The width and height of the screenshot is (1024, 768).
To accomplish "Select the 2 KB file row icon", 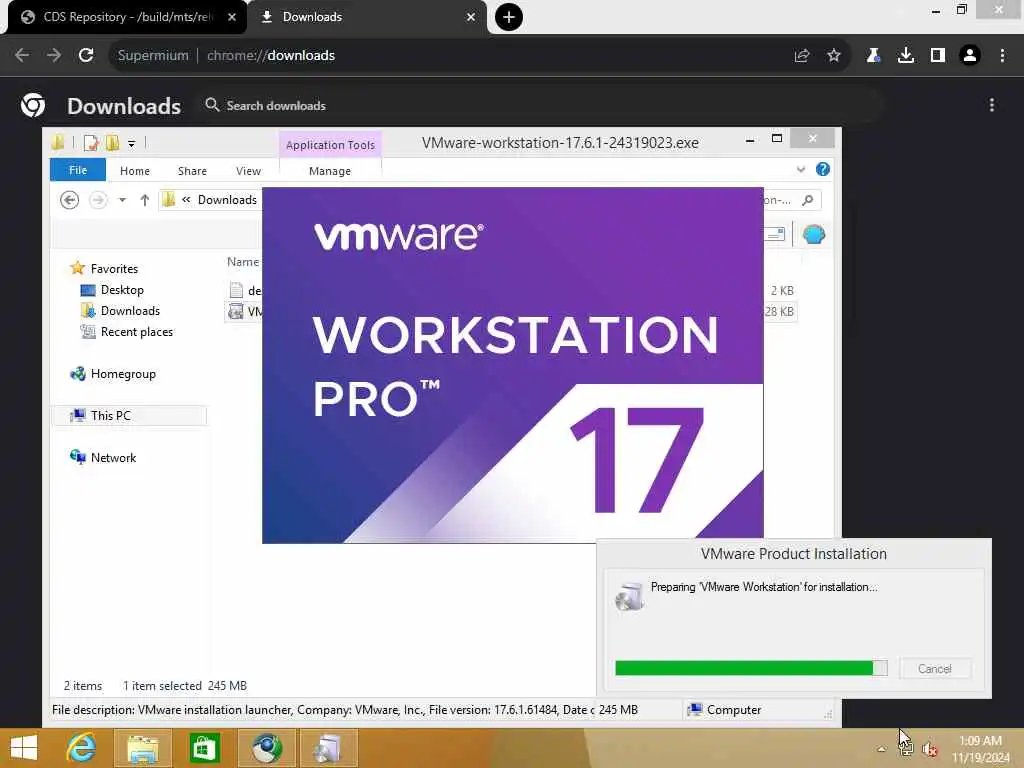I will tap(236, 291).
